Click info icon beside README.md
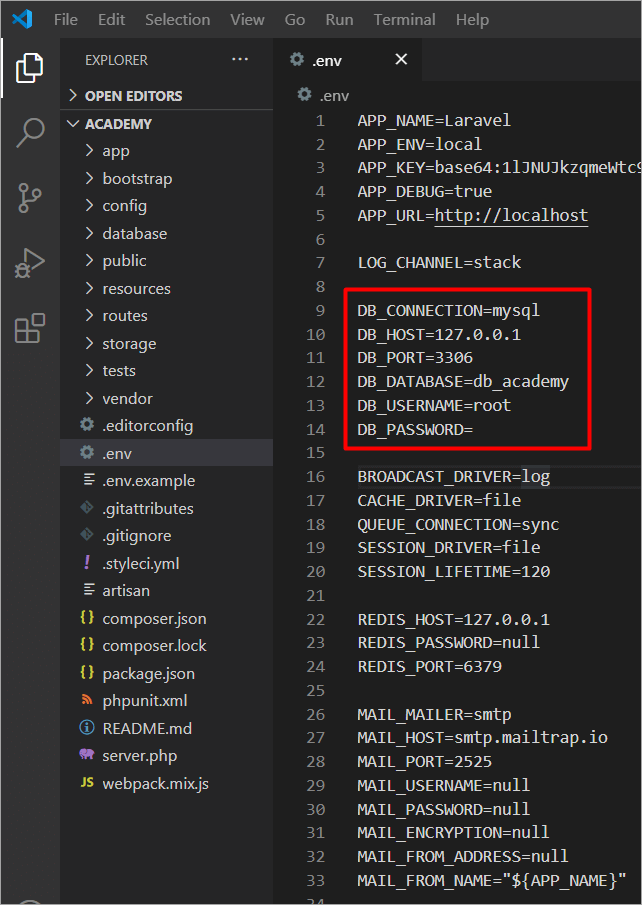Viewport: 642px width, 905px height. point(87,727)
